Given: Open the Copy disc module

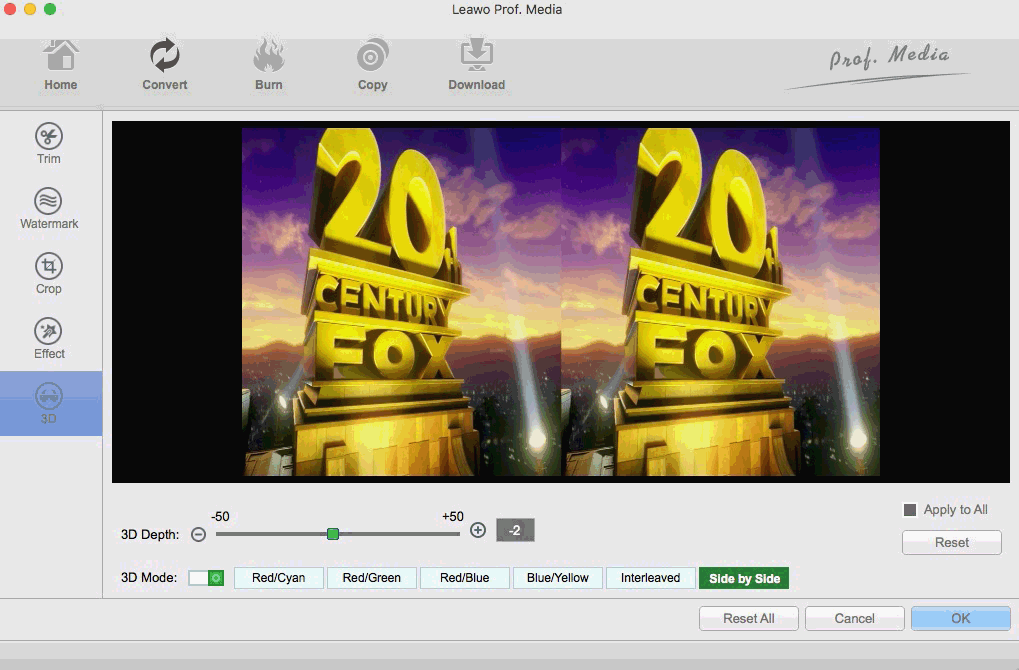Looking at the screenshot, I should coord(372,65).
